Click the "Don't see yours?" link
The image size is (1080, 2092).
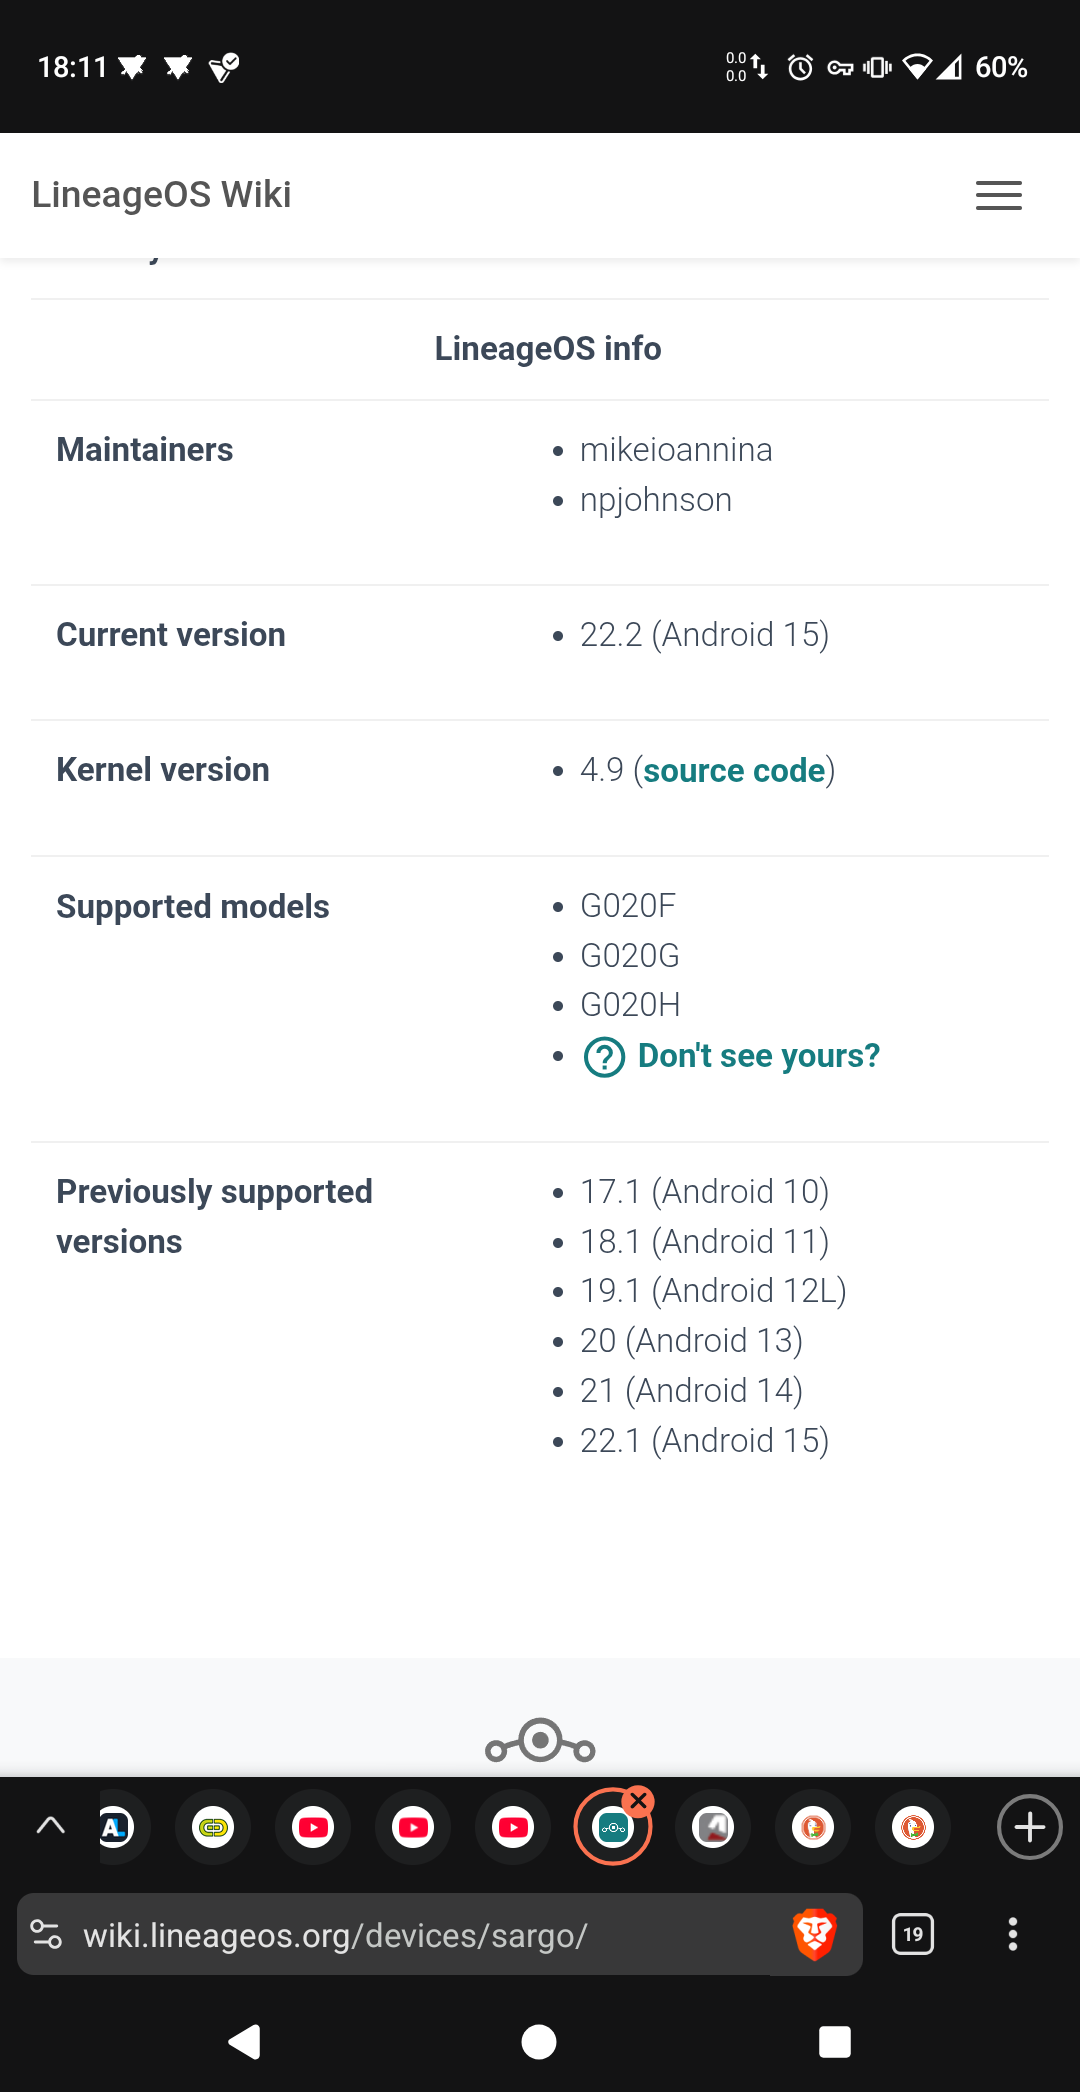759,1056
